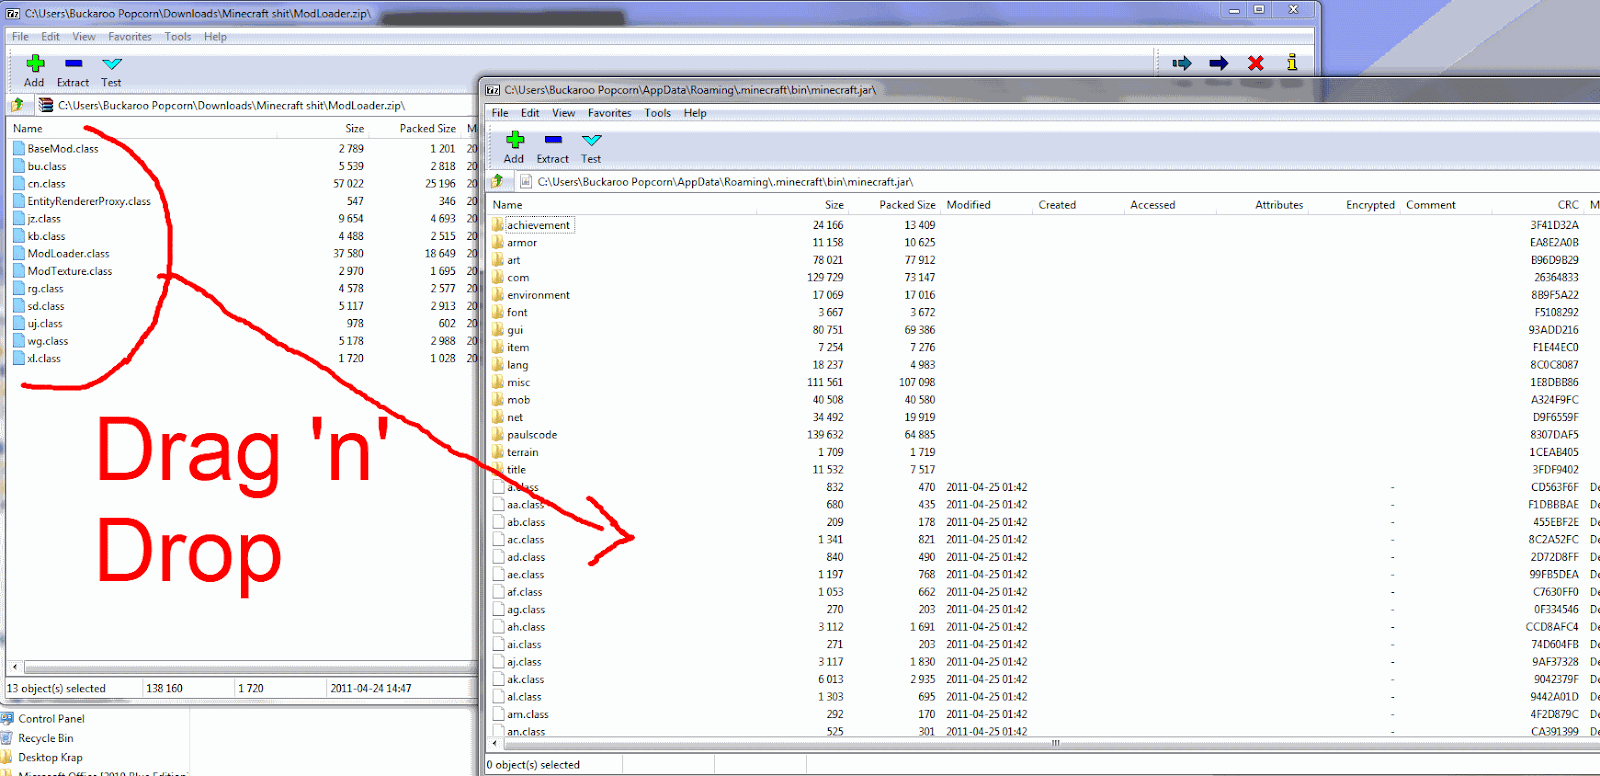This screenshot has width=1600, height=776.
Task: Select EntityRendererProxy.class file
Action: (88, 201)
